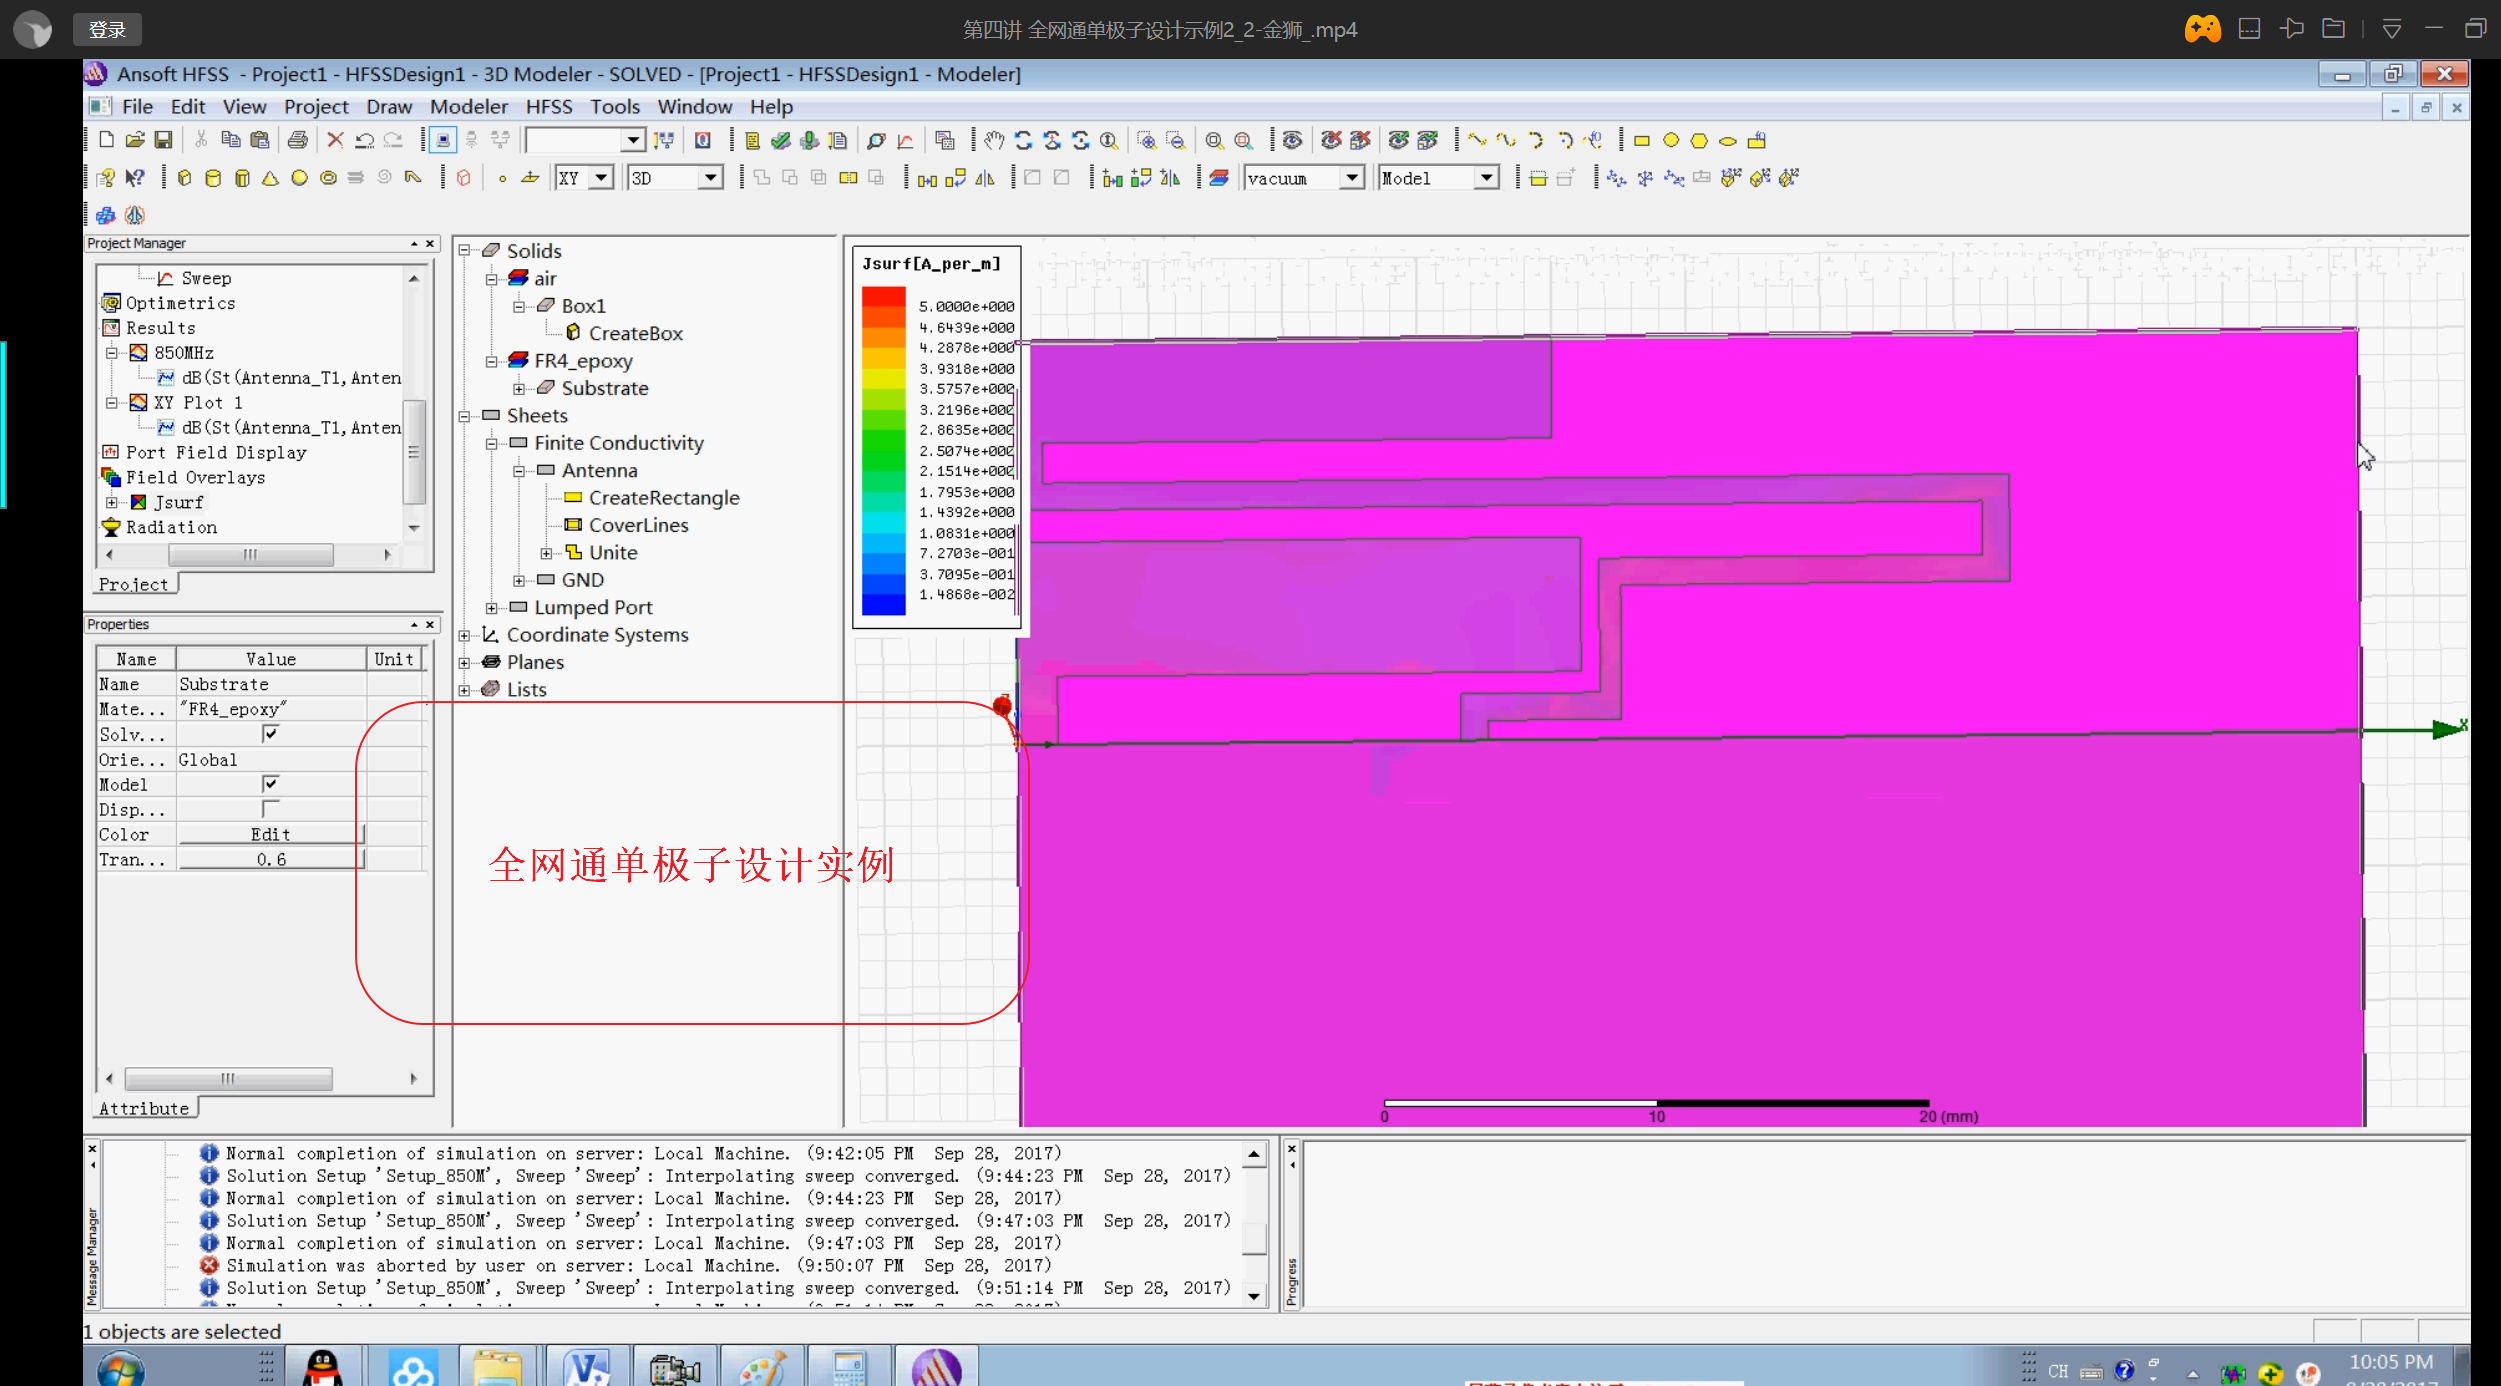The image size is (2501, 1386).
Task: Toggle the Display Wireframe checkbox
Action: click(270, 808)
